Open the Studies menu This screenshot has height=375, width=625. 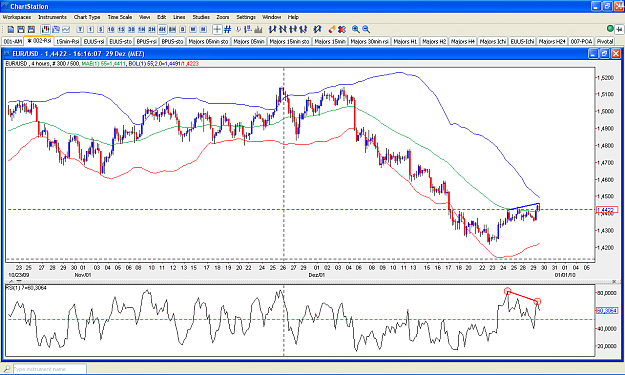pos(201,17)
